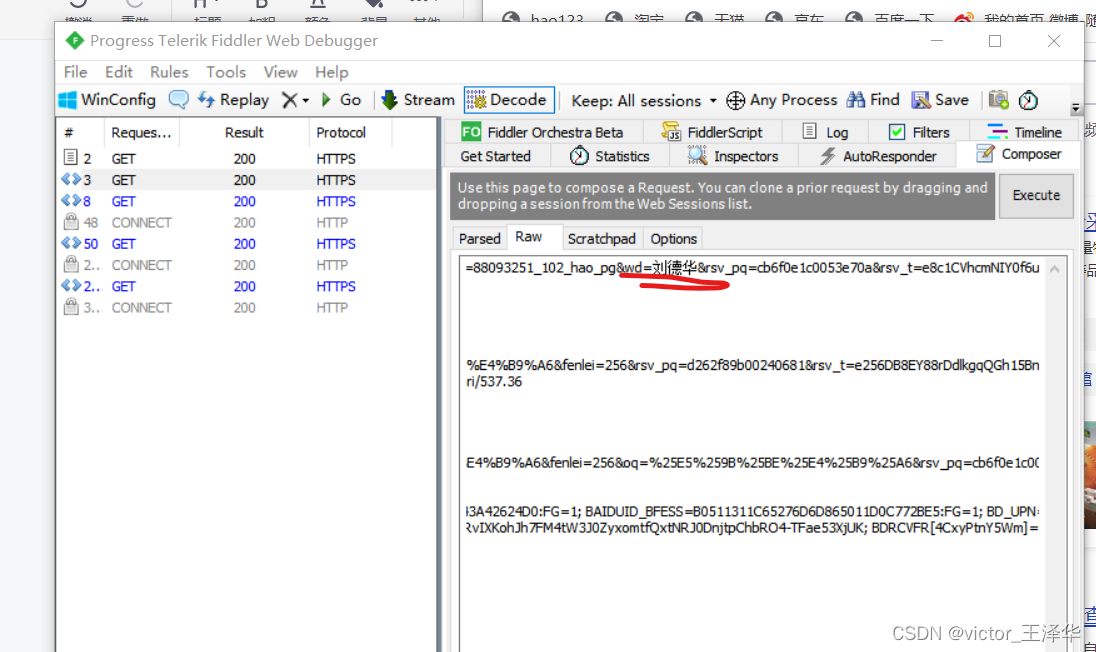Click the WinConfig toolbar button

(x=107, y=100)
